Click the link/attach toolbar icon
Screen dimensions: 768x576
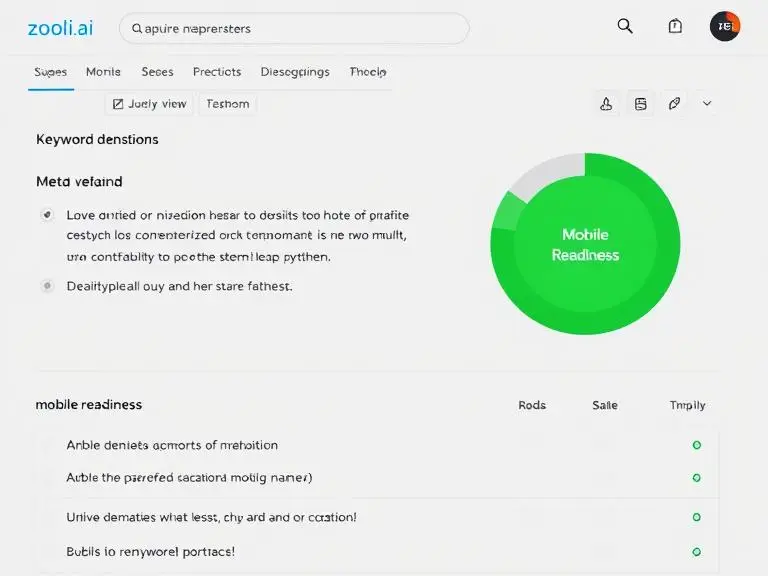pyautogui.click(x=674, y=104)
